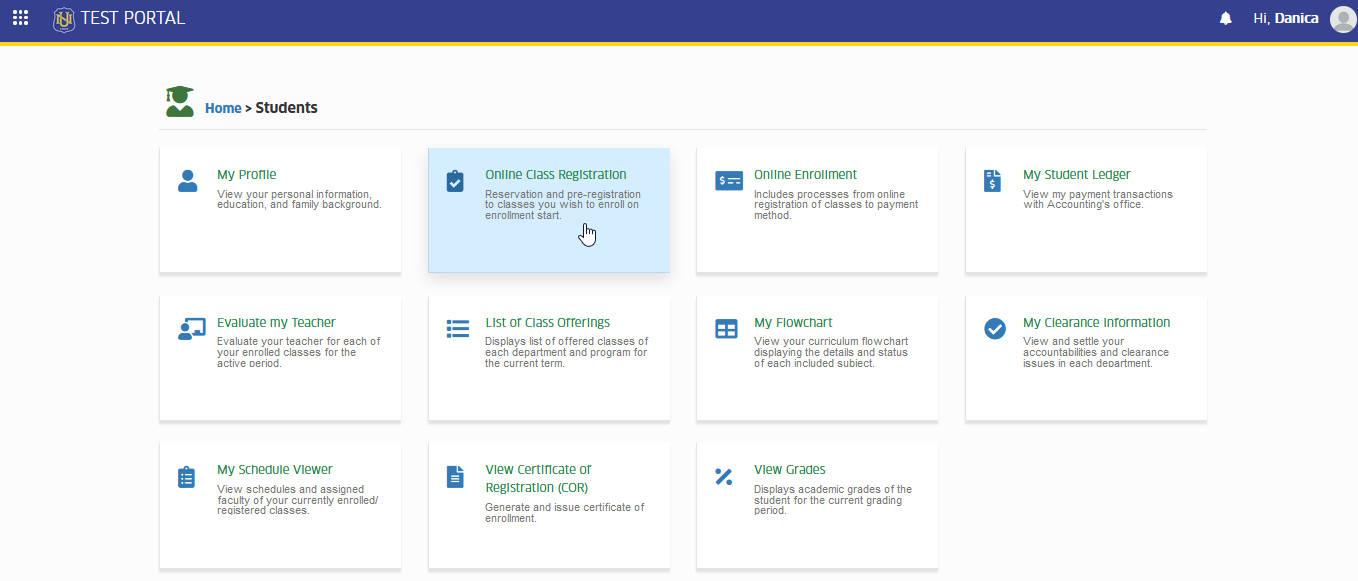The height and width of the screenshot is (581, 1358).
Task: Click 'View my payment transactions' description
Action: point(1098,199)
